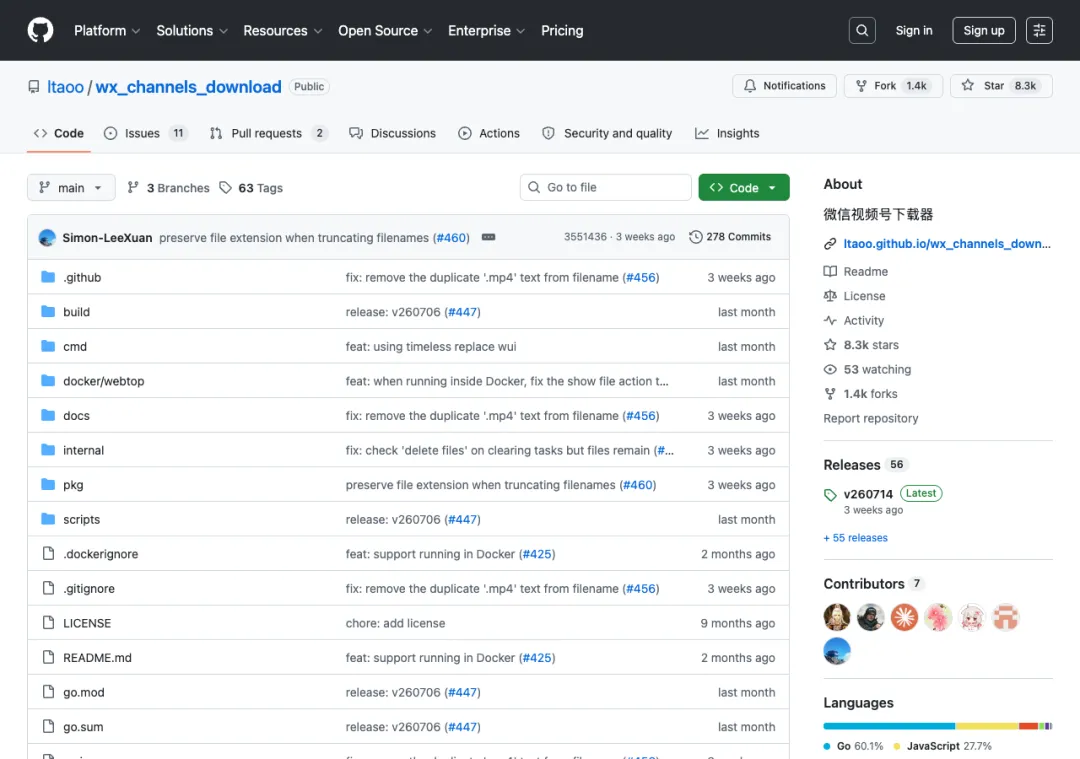Open the Contributors 7 heading link
The height and width of the screenshot is (759, 1080).
[873, 584]
